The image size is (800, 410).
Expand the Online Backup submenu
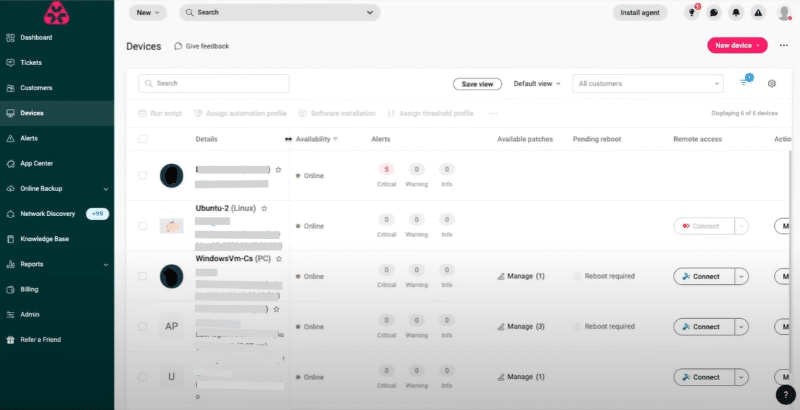[x=106, y=189]
